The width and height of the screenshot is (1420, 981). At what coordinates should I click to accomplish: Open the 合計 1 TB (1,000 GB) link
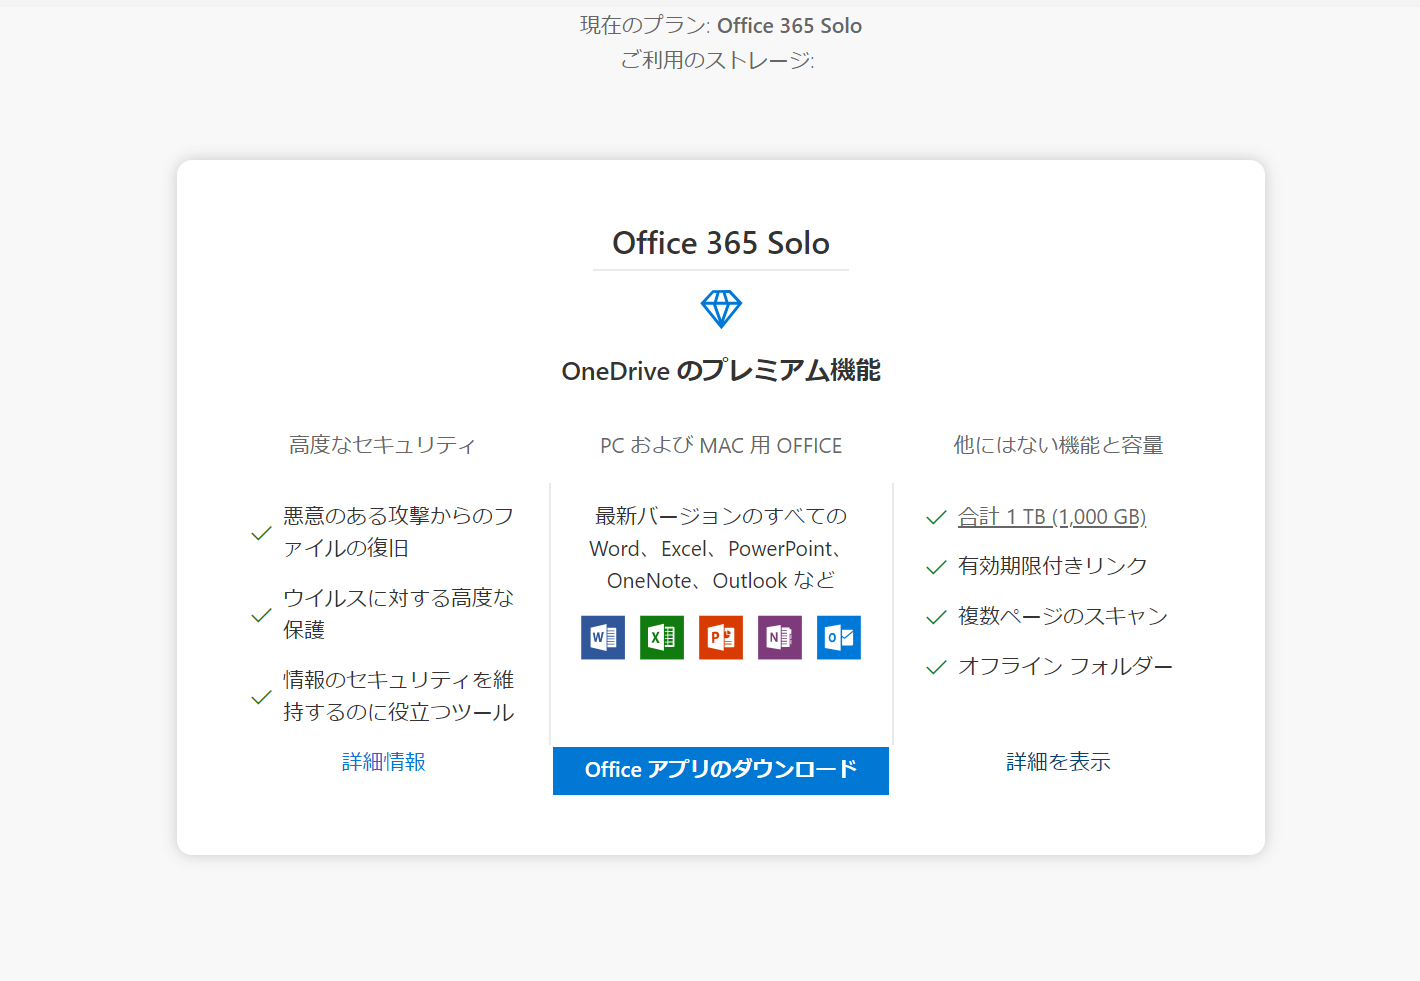click(1052, 517)
